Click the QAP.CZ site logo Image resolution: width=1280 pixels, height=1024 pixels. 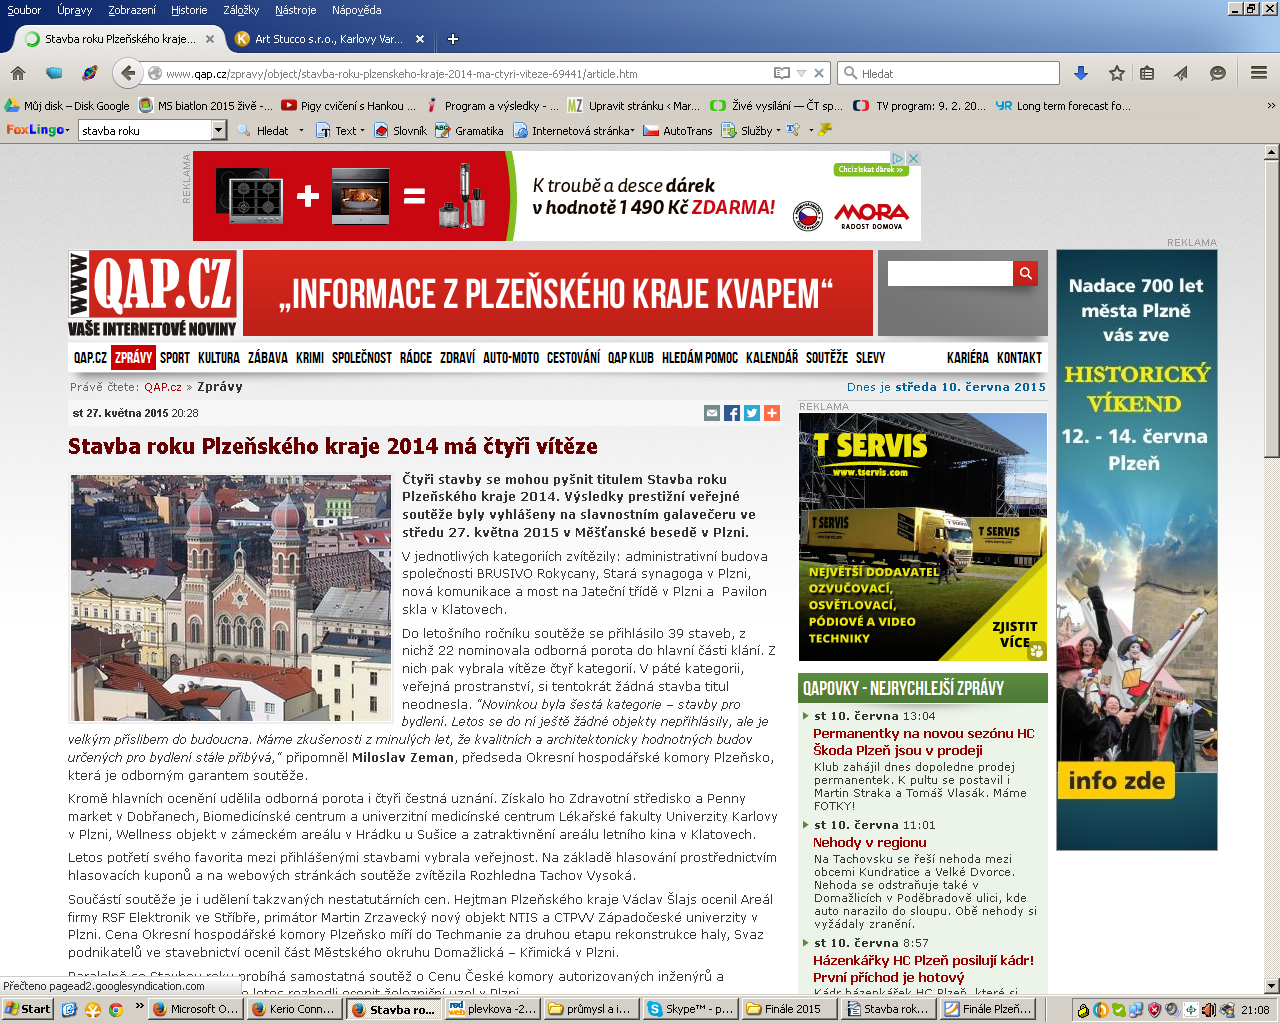click(153, 293)
